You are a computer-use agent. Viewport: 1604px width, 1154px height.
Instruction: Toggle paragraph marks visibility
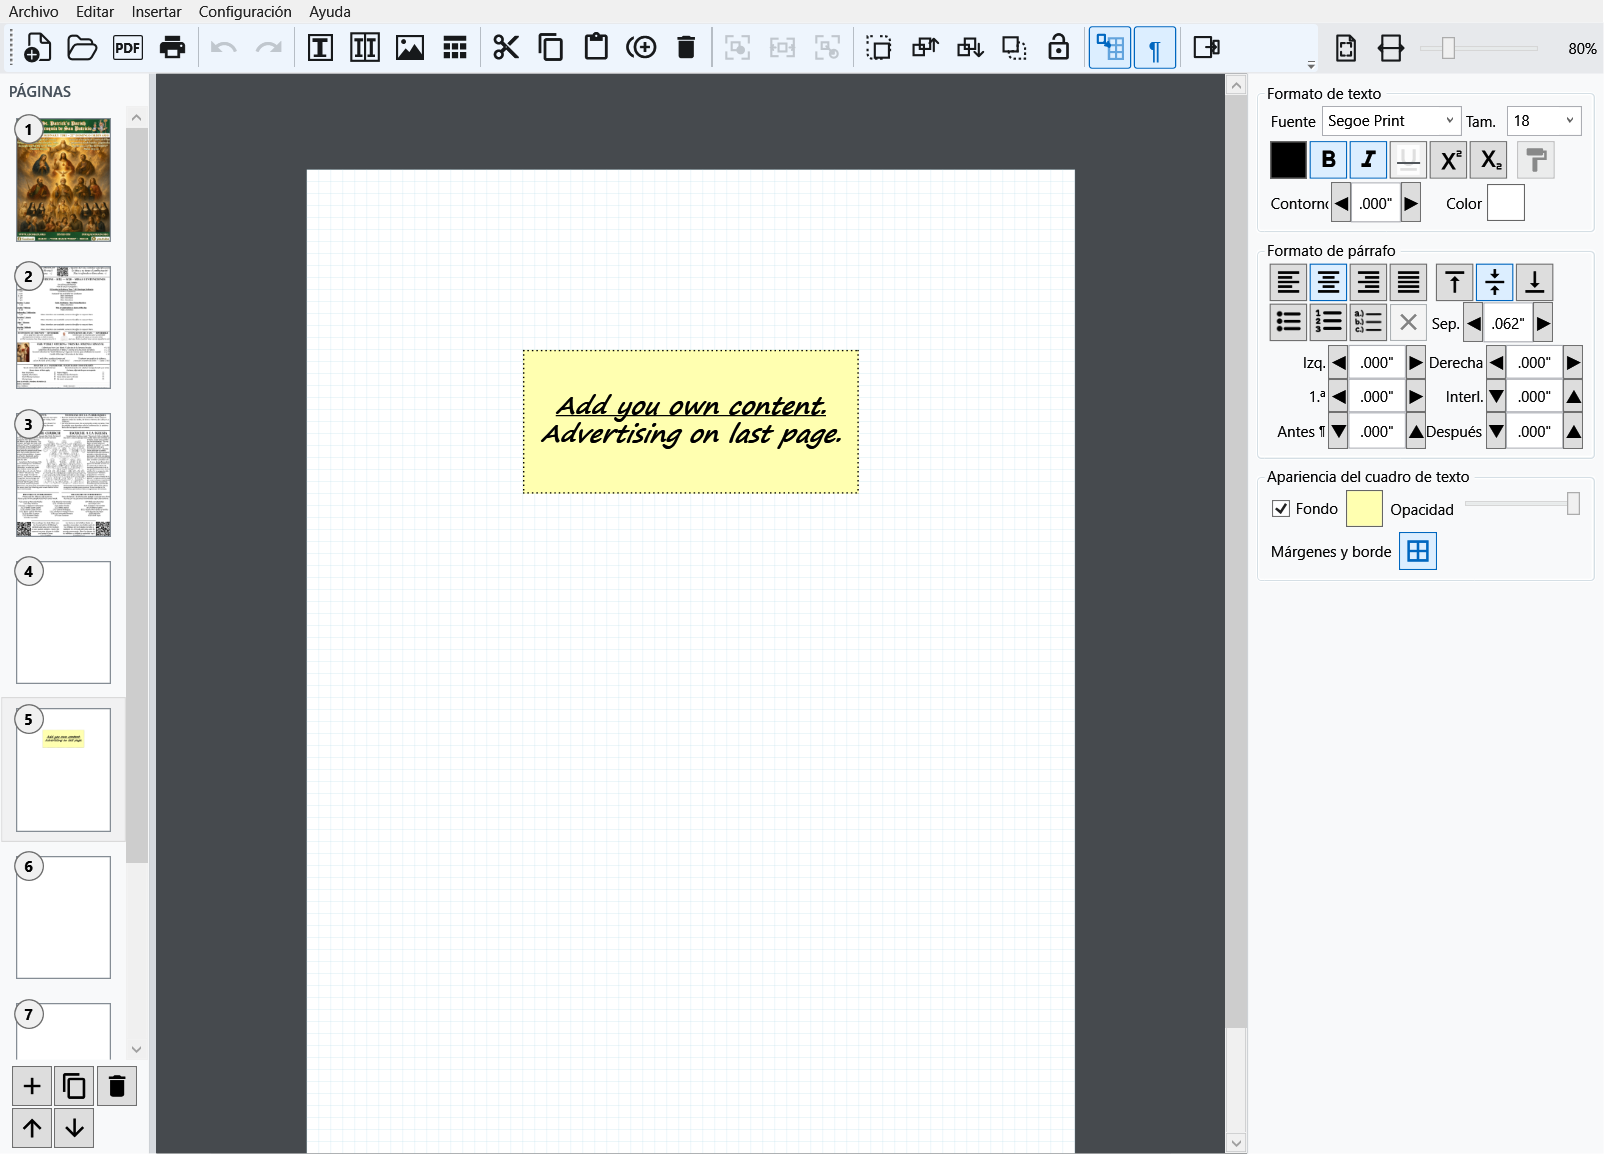click(1155, 47)
